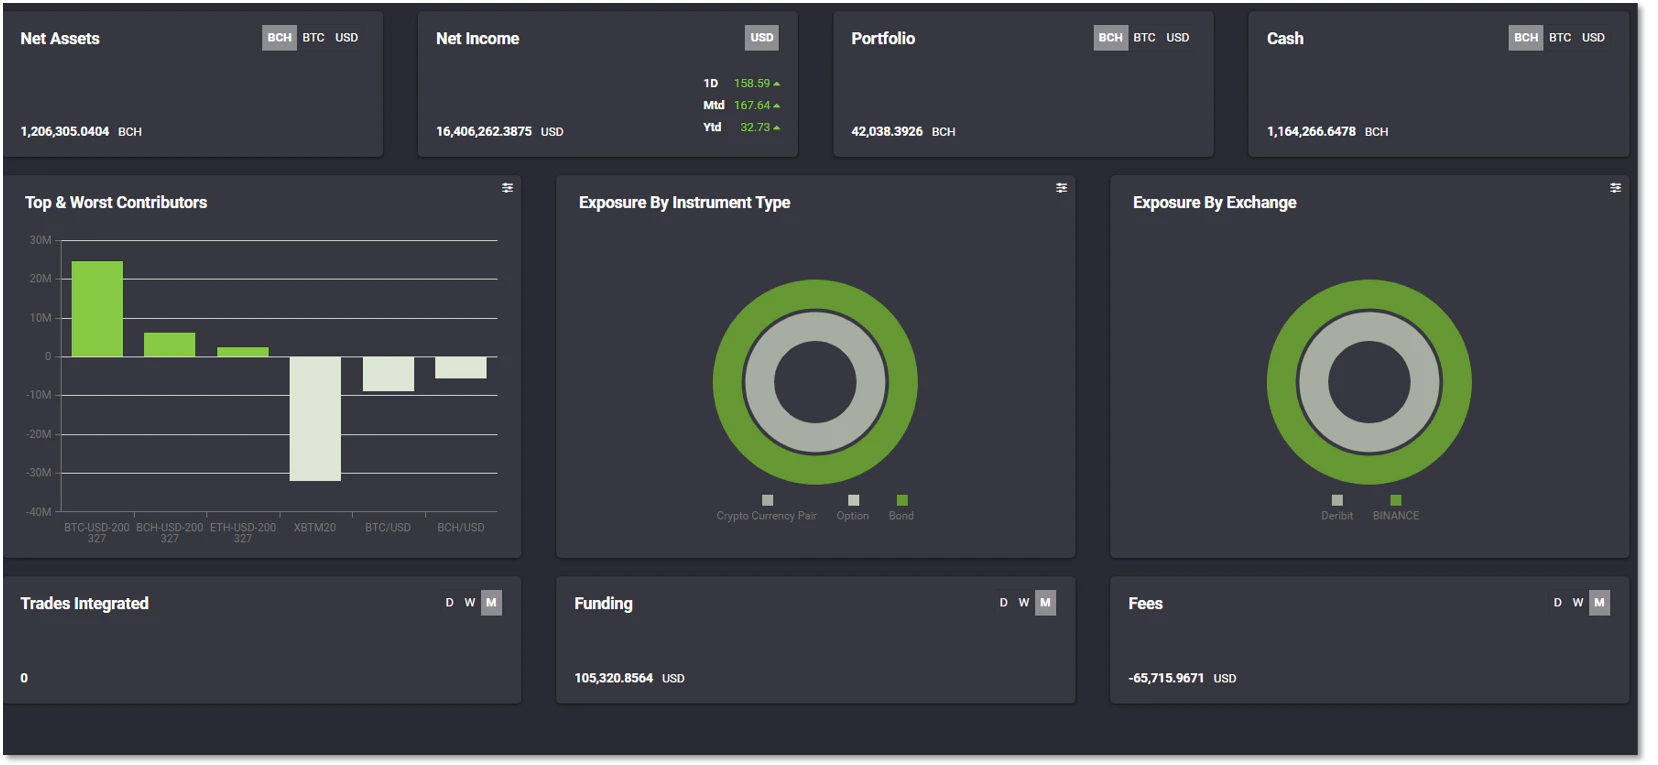Switch Portfolio card to BTC

[1145, 38]
